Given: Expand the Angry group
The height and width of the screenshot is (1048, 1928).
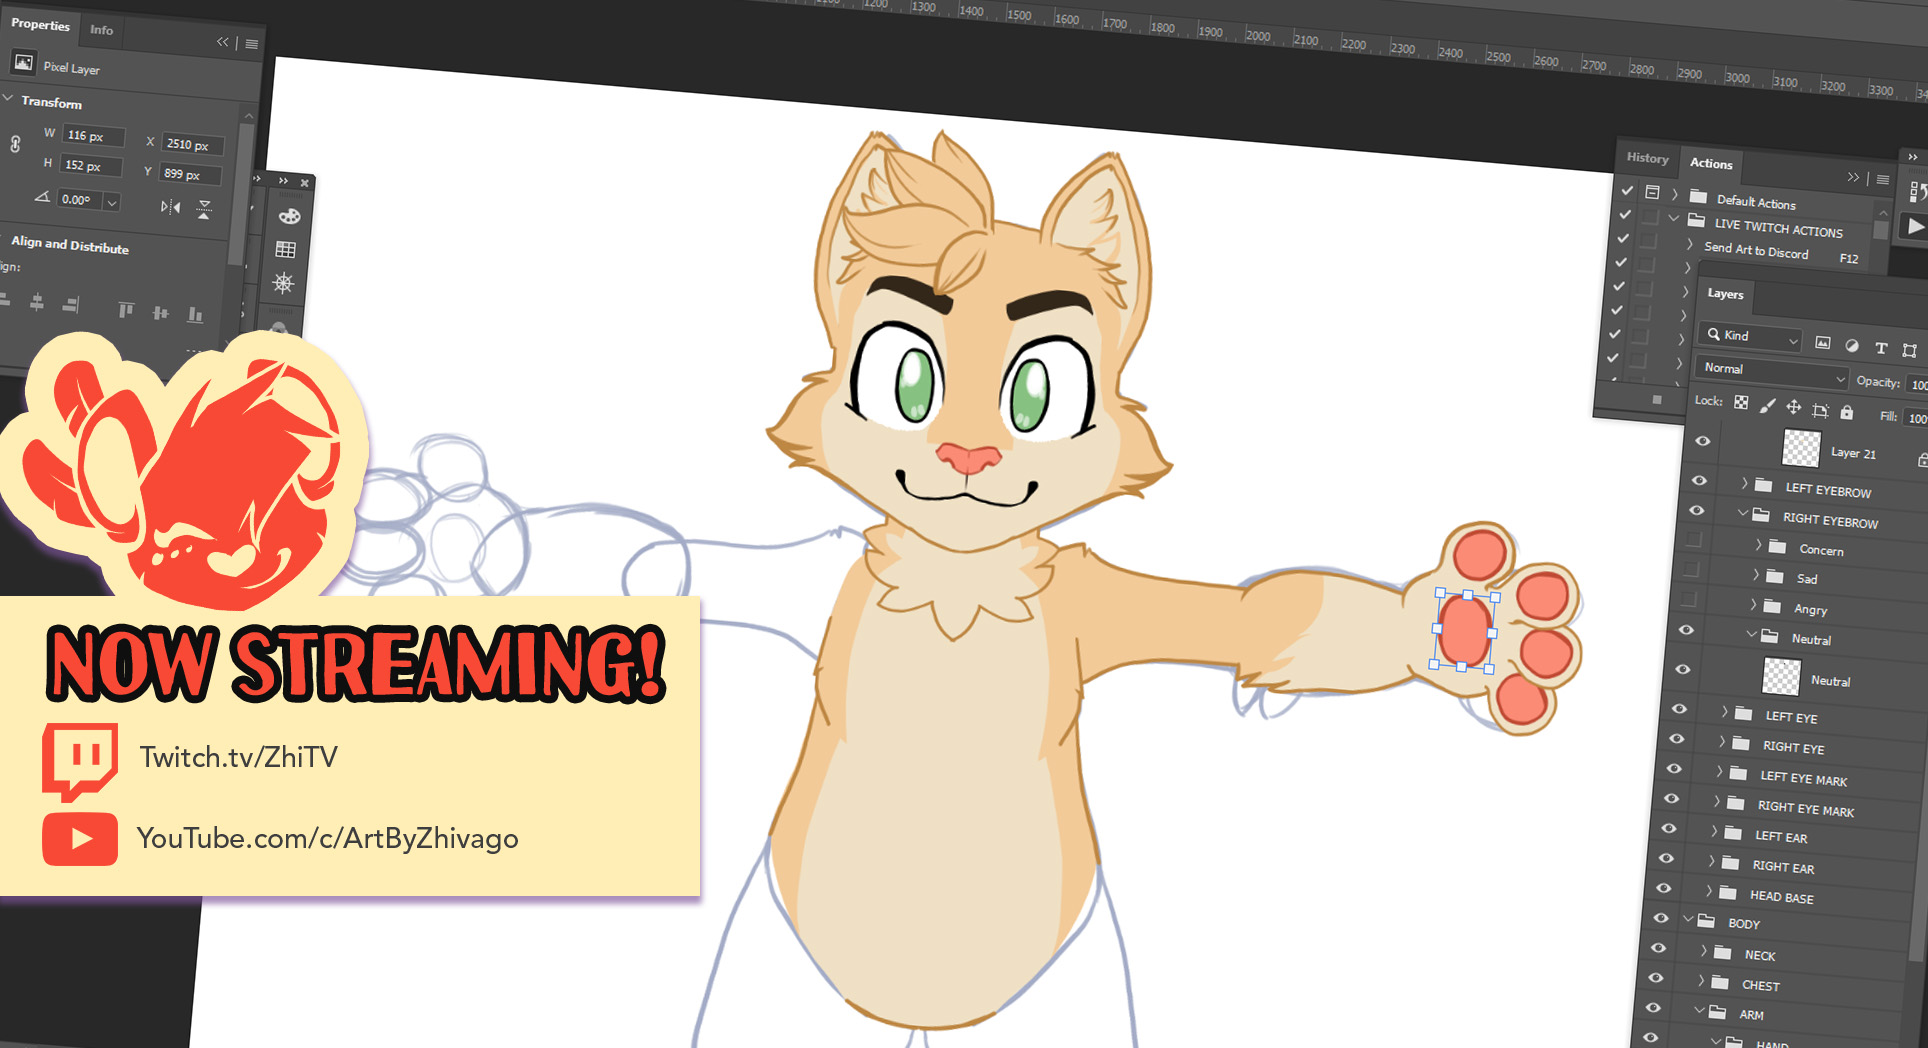Looking at the screenshot, I should pyautogui.click(x=1753, y=604).
